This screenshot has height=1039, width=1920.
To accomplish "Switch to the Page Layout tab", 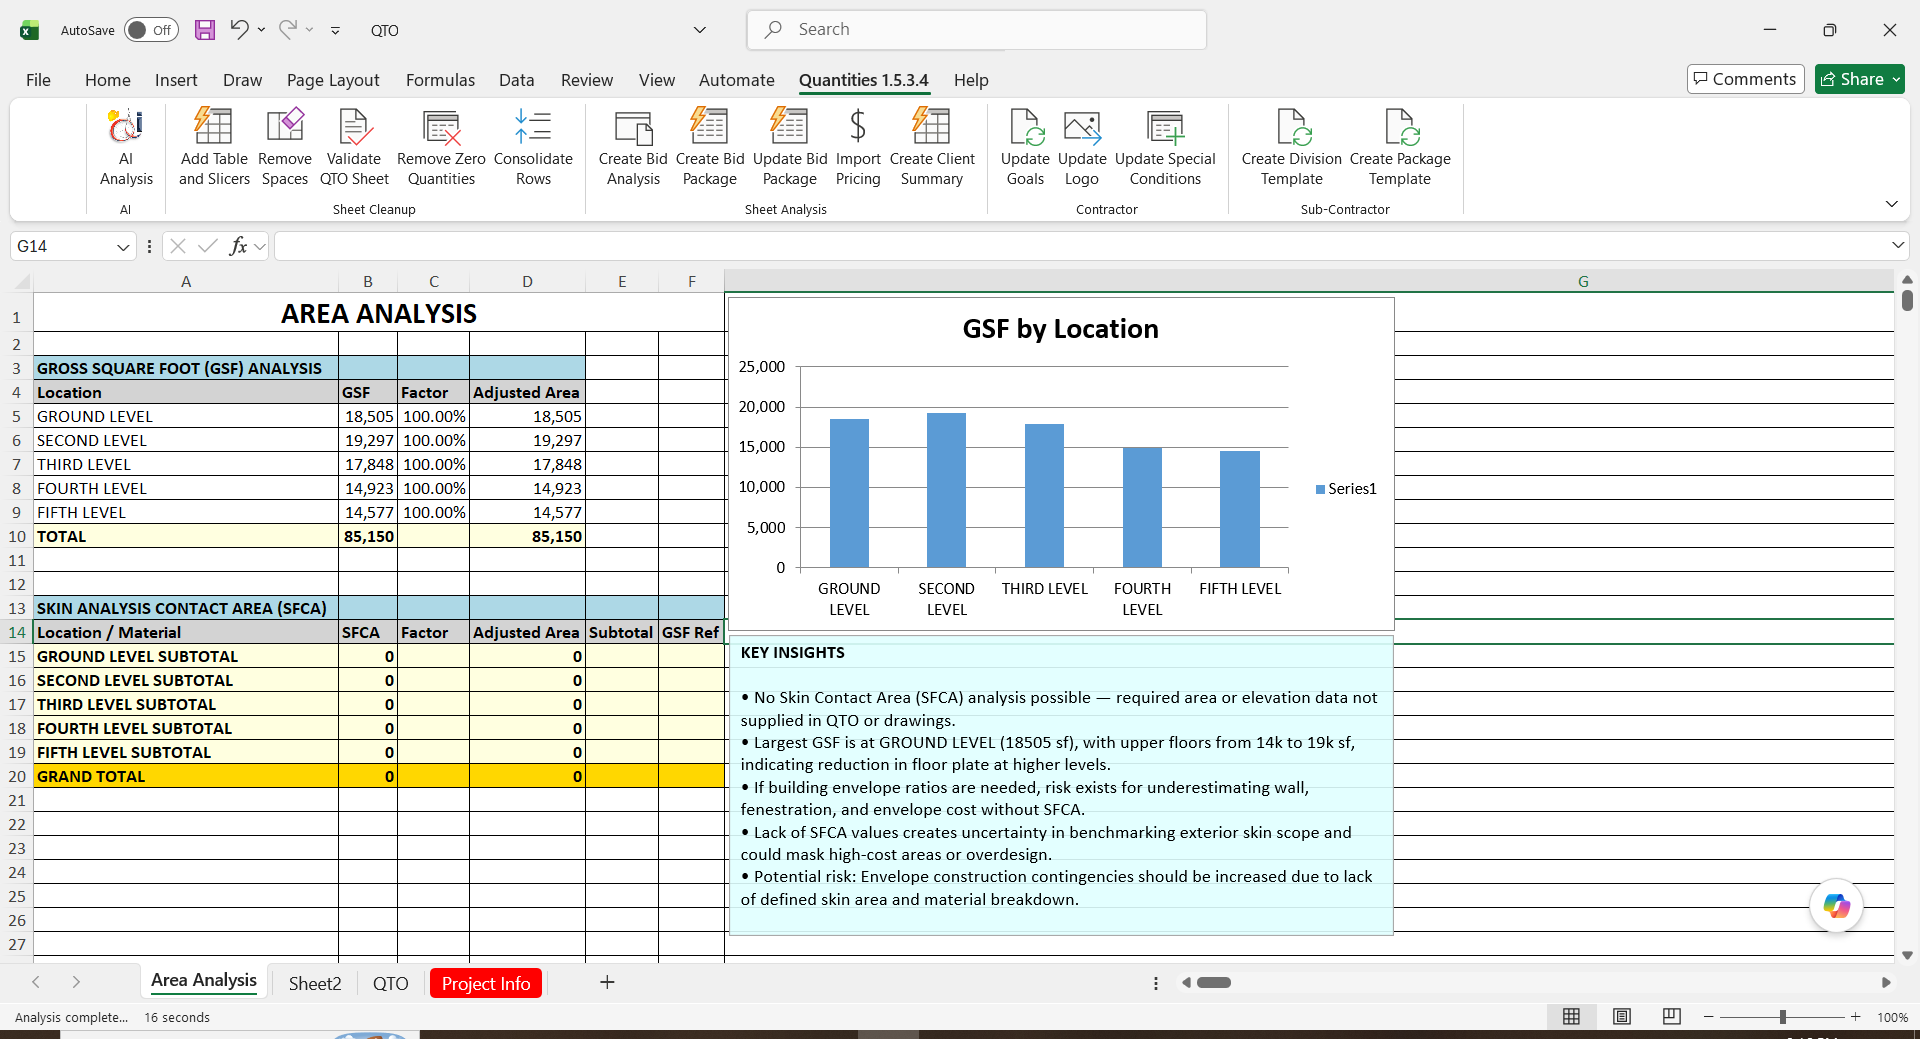I will [x=333, y=80].
